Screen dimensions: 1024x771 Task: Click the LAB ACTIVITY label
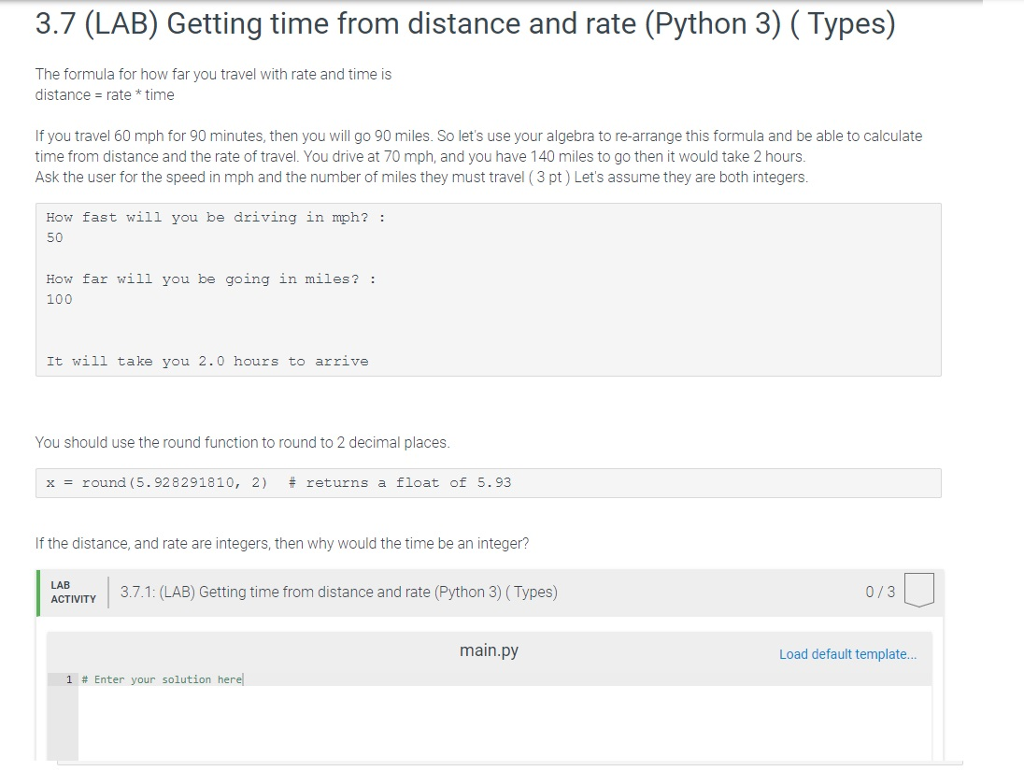(73, 592)
